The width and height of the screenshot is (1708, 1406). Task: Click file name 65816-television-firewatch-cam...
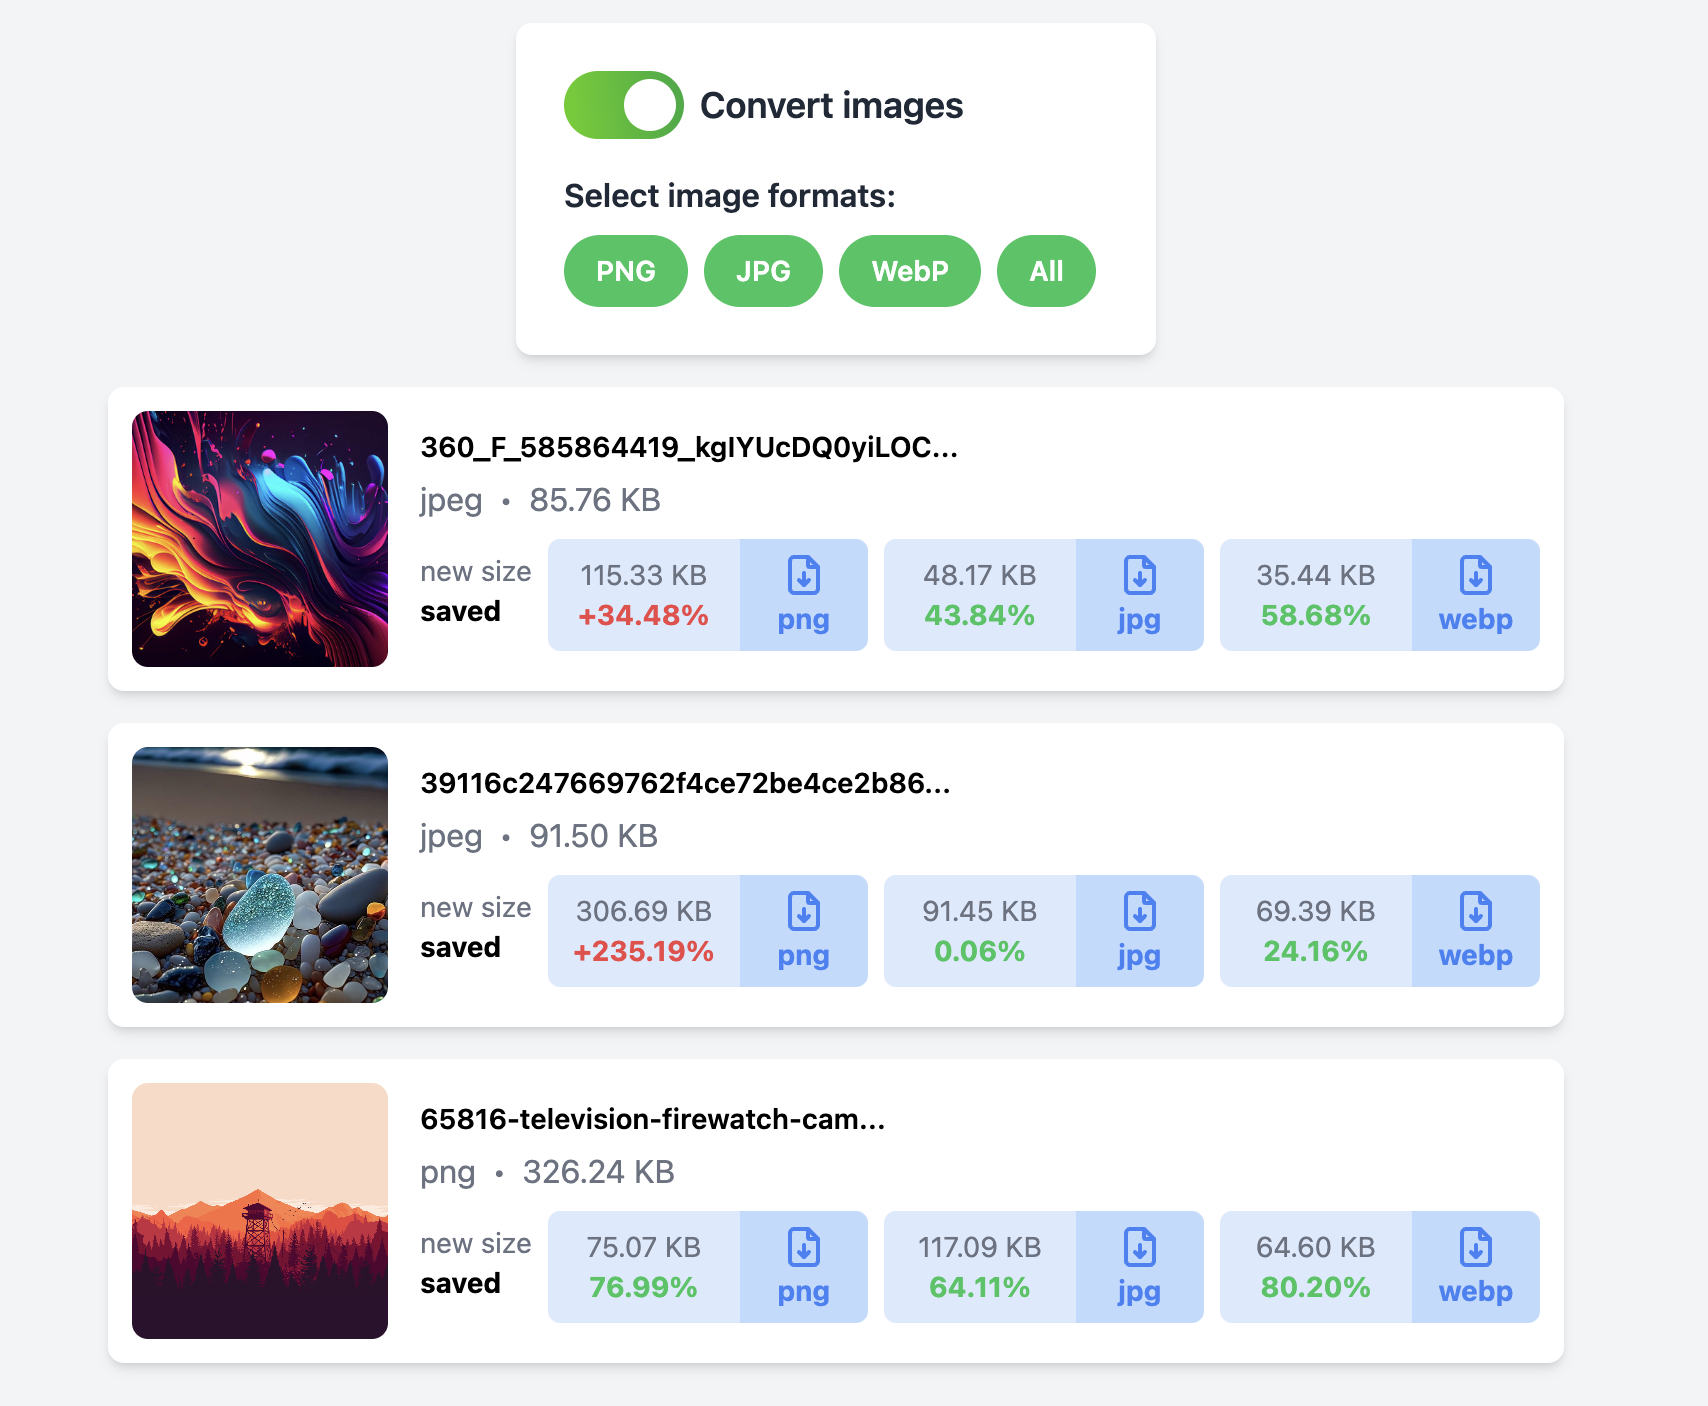tap(653, 1119)
